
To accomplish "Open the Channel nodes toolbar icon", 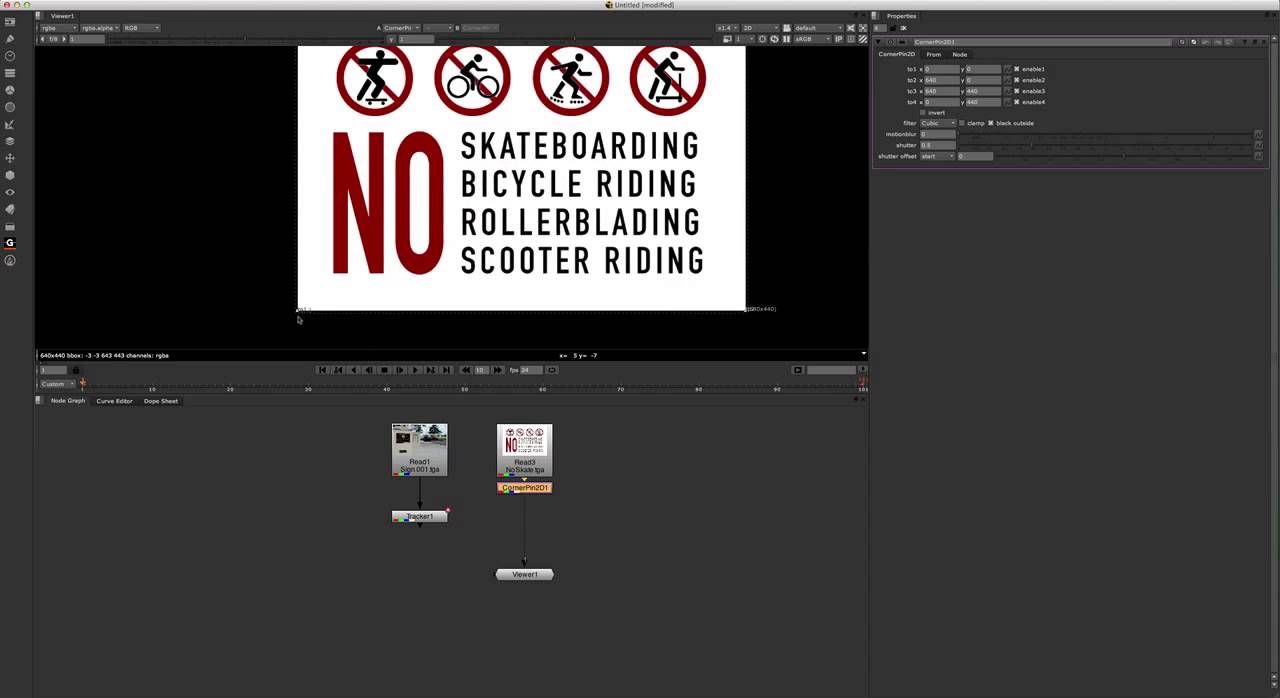I will point(10,73).
